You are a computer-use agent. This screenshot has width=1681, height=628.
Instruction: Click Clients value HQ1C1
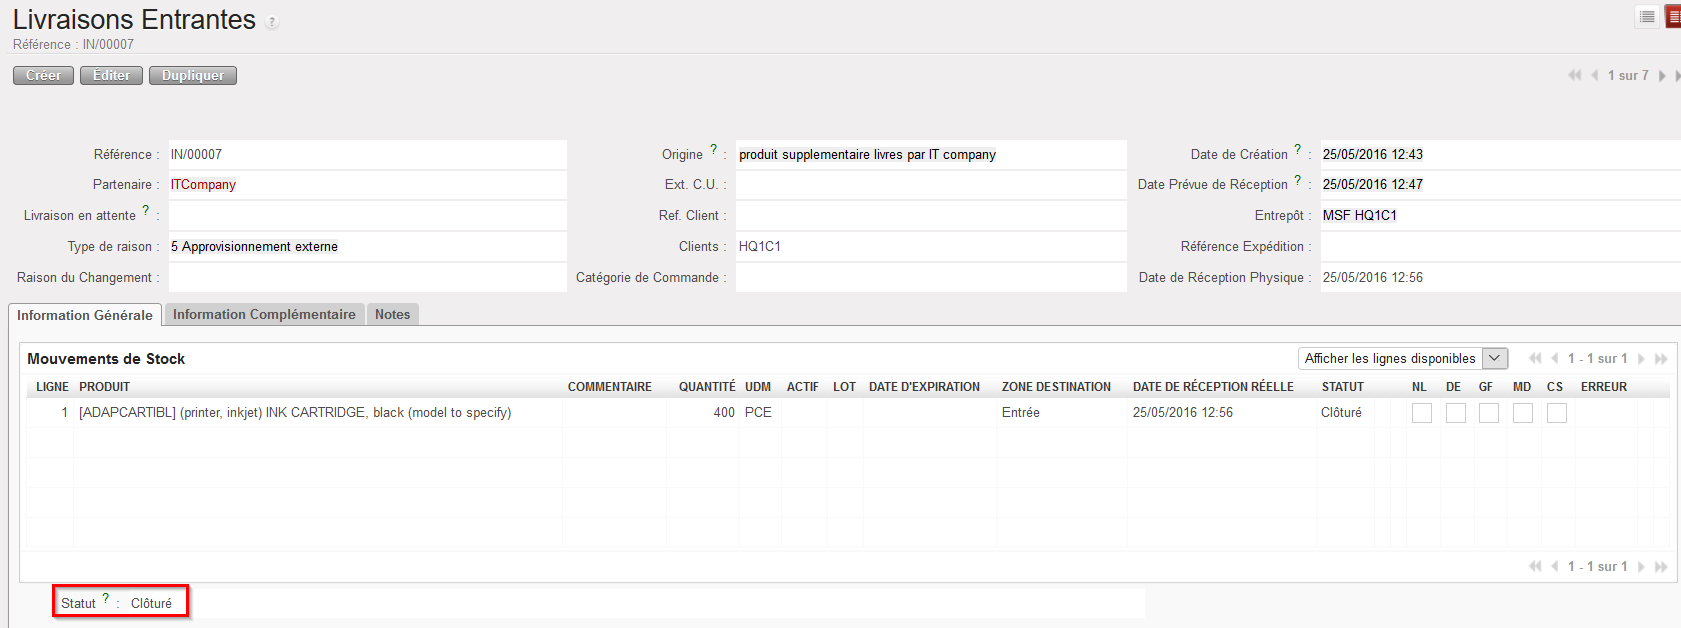click(x=759, y=247)
